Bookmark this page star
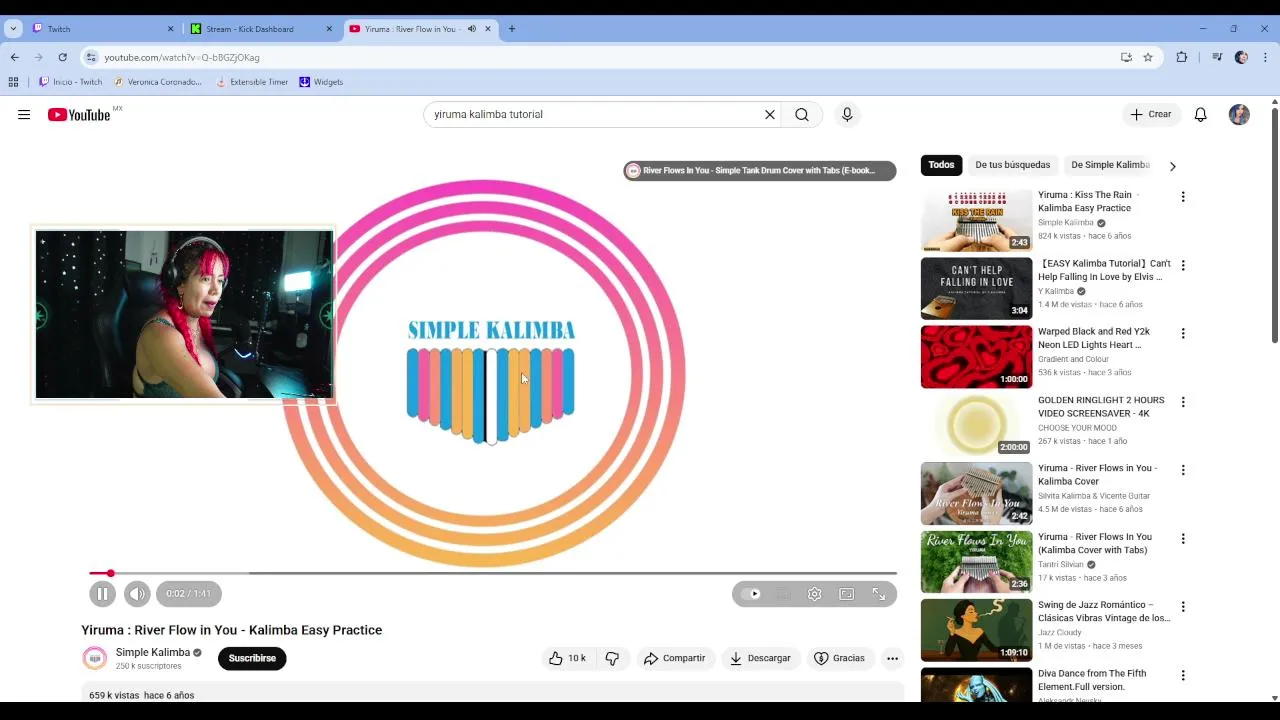Viewport: 1280px width, 720px height. coord(1148,57)
